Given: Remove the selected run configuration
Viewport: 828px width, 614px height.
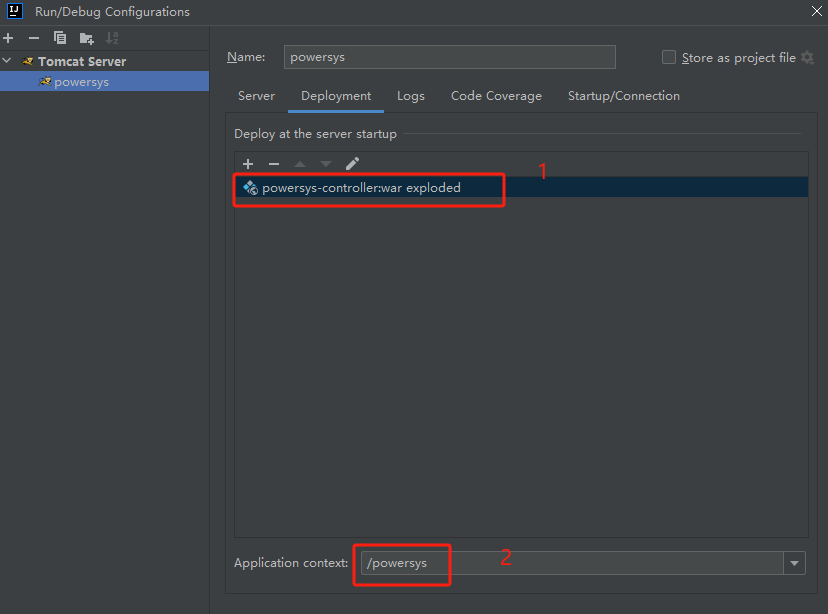Looking at the screenshot, I should pyautogui.click(x=34, y=38).
